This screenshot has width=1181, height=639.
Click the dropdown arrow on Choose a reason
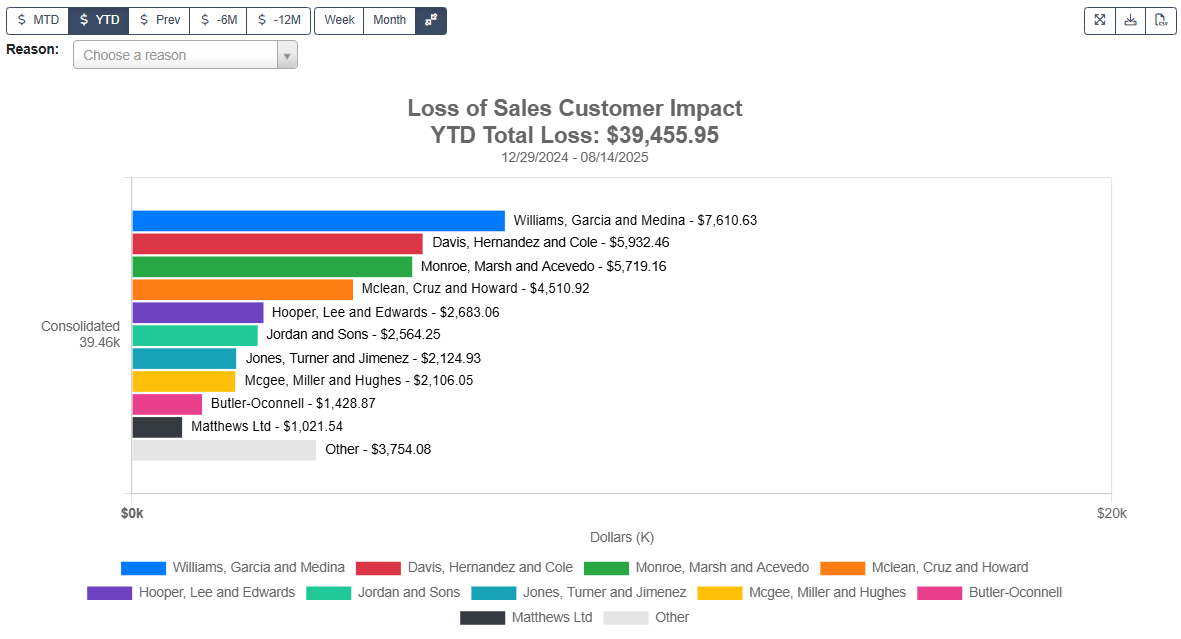pos(288,54)
